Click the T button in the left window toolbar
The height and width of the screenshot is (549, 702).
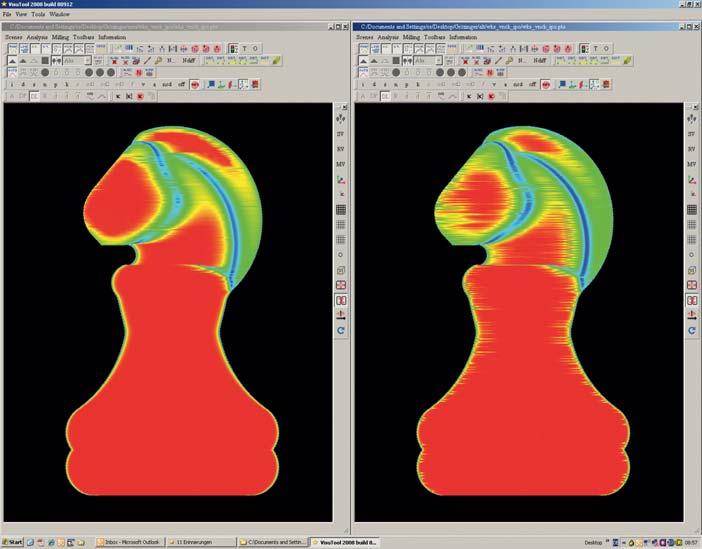click(244, 48)
